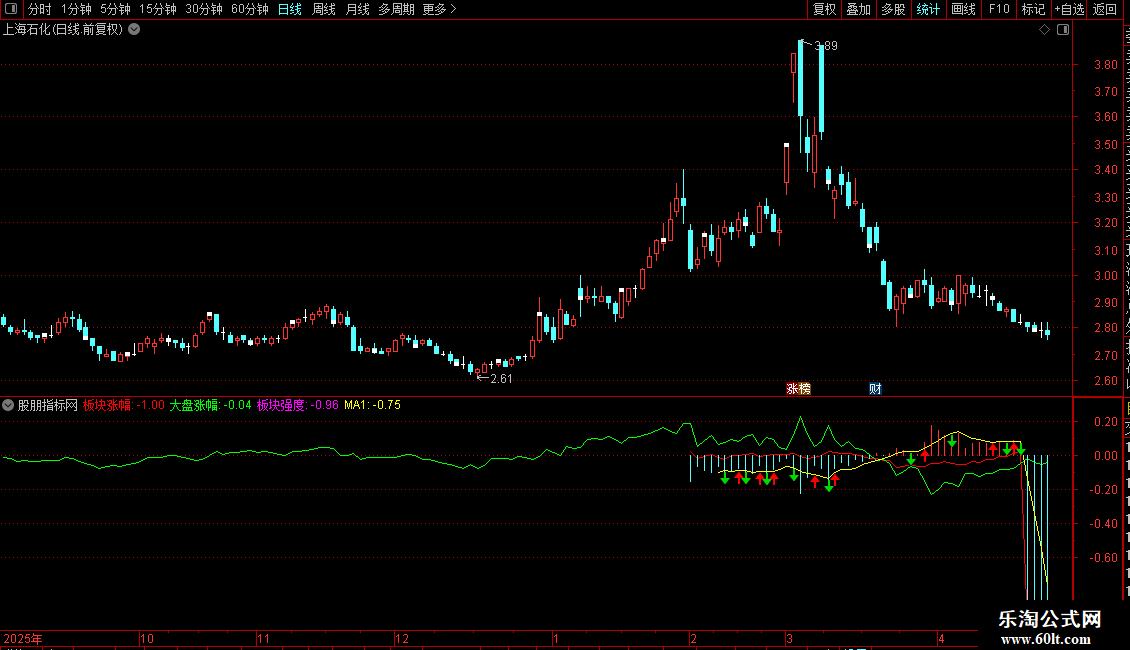Click the split window icon in chart header

[x=1063, y=30]
